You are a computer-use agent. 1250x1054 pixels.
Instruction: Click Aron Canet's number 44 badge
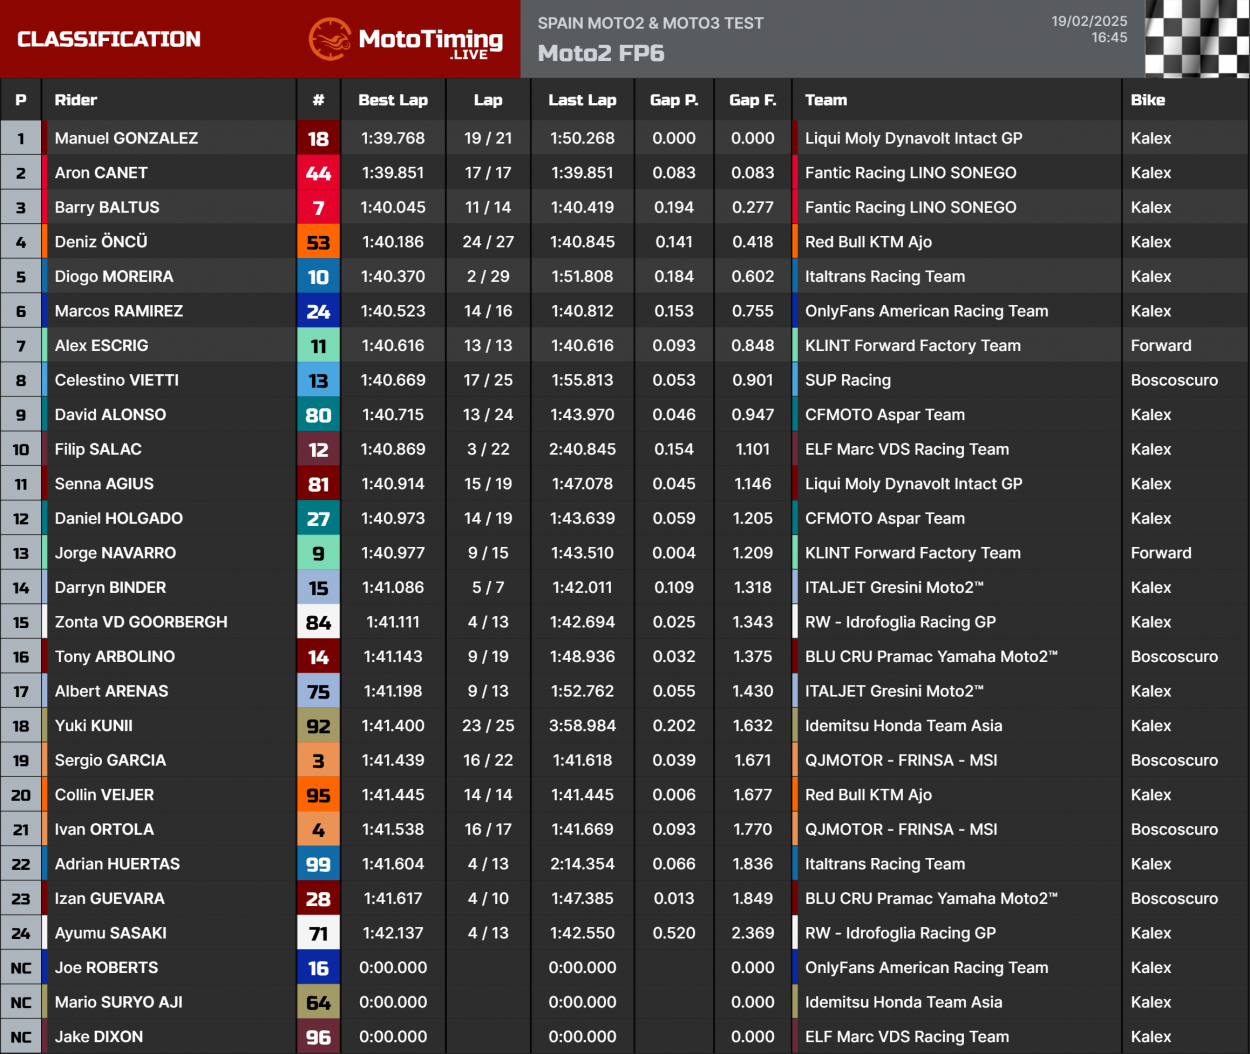[318, 173]
